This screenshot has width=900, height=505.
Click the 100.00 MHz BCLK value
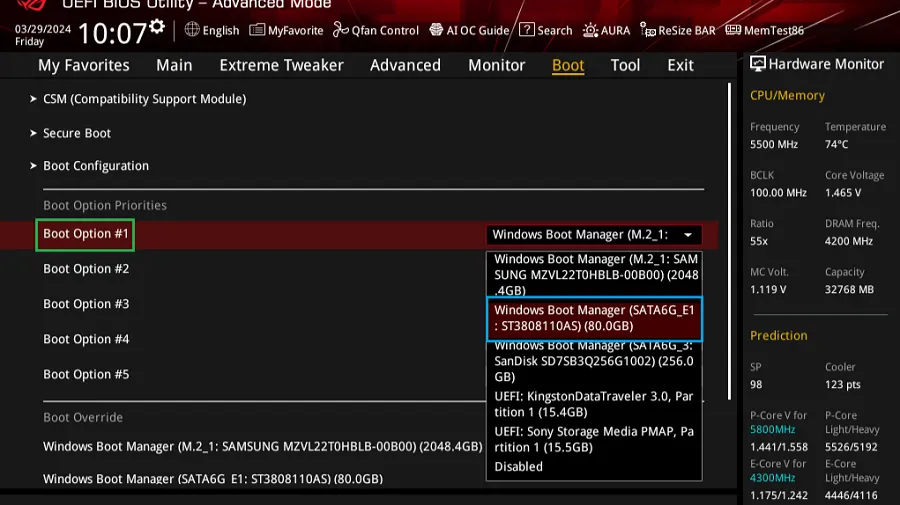pos(778,193)
